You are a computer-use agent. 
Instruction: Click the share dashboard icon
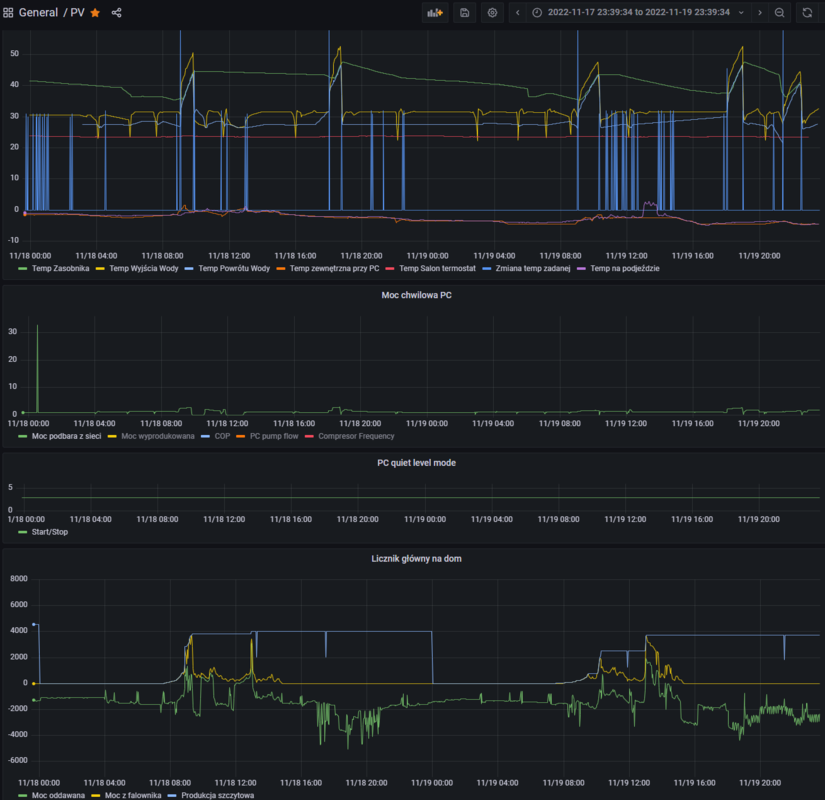(x=117, y=13)
